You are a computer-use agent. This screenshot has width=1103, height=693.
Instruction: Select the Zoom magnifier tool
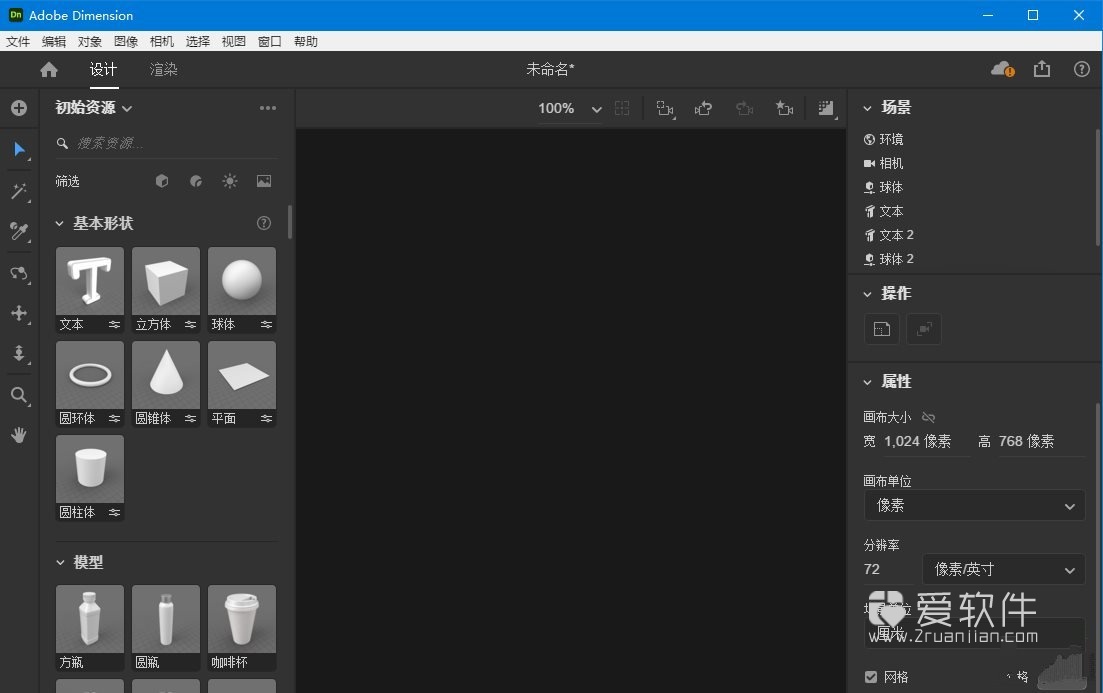[x=19, y=395]
